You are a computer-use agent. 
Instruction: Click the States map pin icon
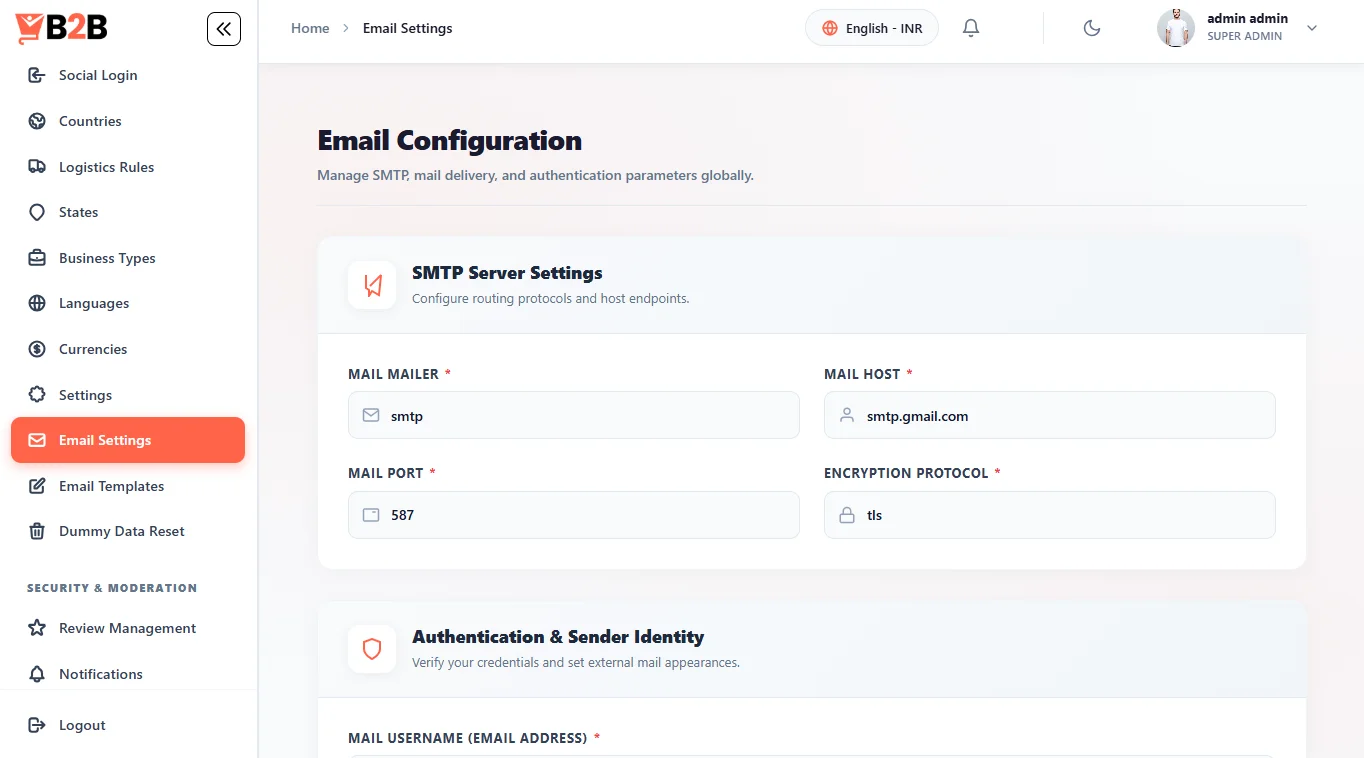point(37,212)
